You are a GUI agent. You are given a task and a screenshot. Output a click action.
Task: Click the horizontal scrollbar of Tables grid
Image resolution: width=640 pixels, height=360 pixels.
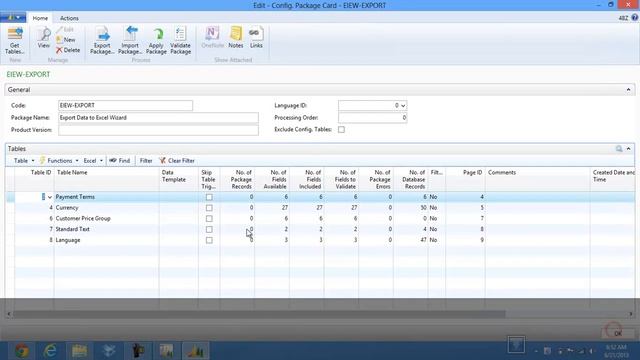tap(259, 314)
